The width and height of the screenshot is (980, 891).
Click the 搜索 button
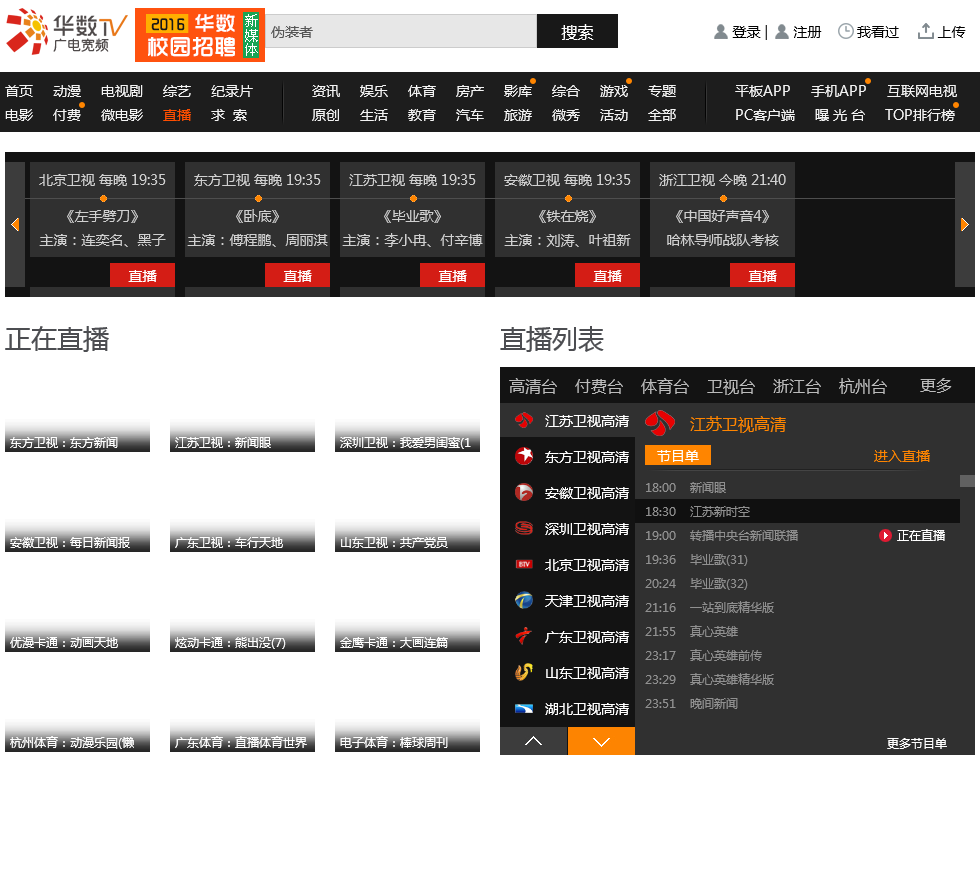pyautogui.click(x=577, y=31)
